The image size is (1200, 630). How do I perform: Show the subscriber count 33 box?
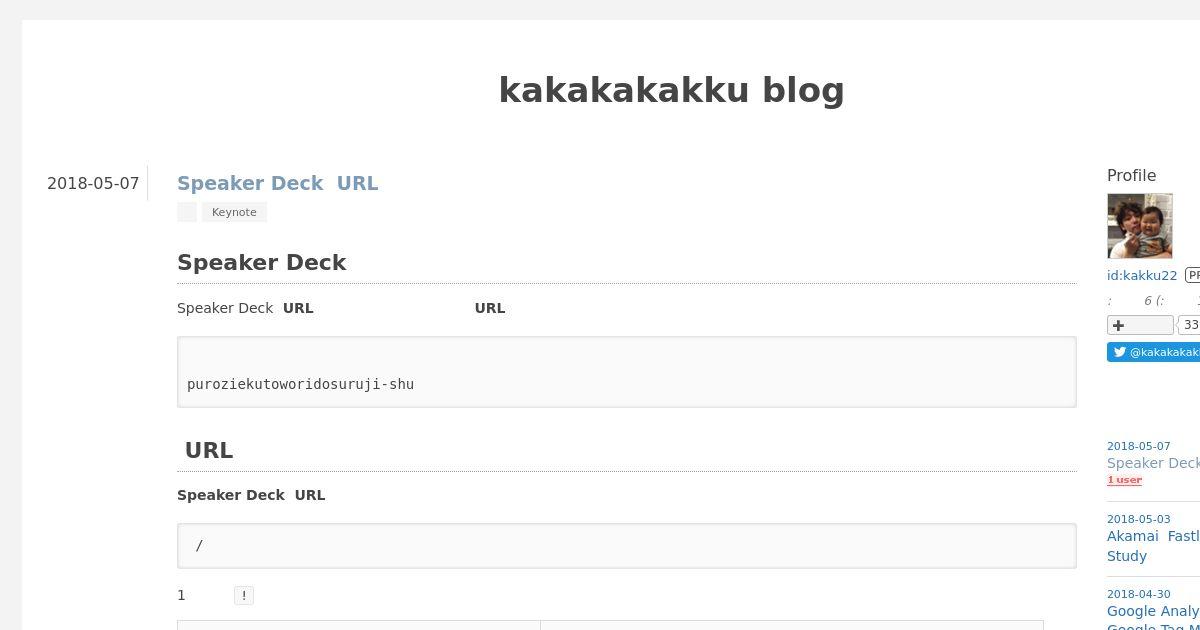point(1189,325)
